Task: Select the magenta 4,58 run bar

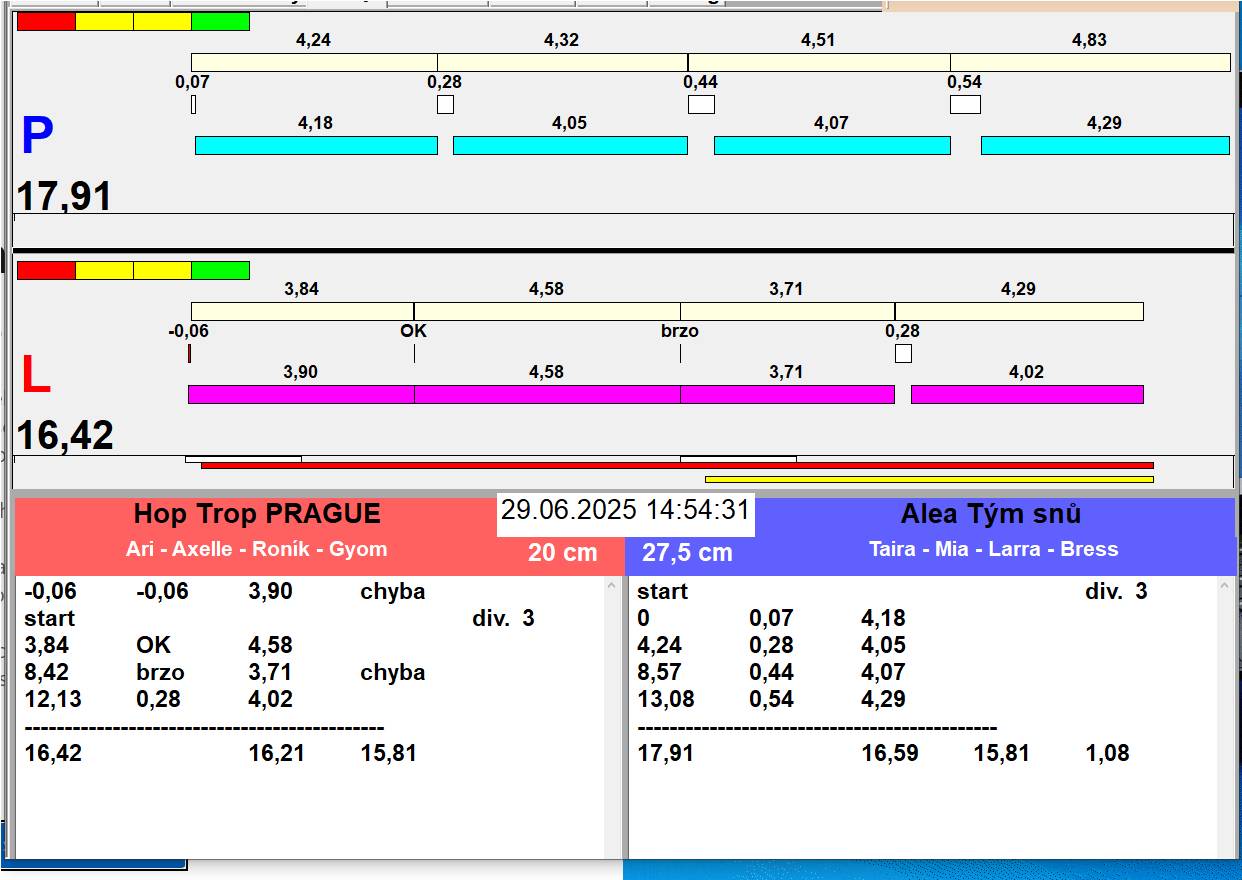Action: [546, 394]
